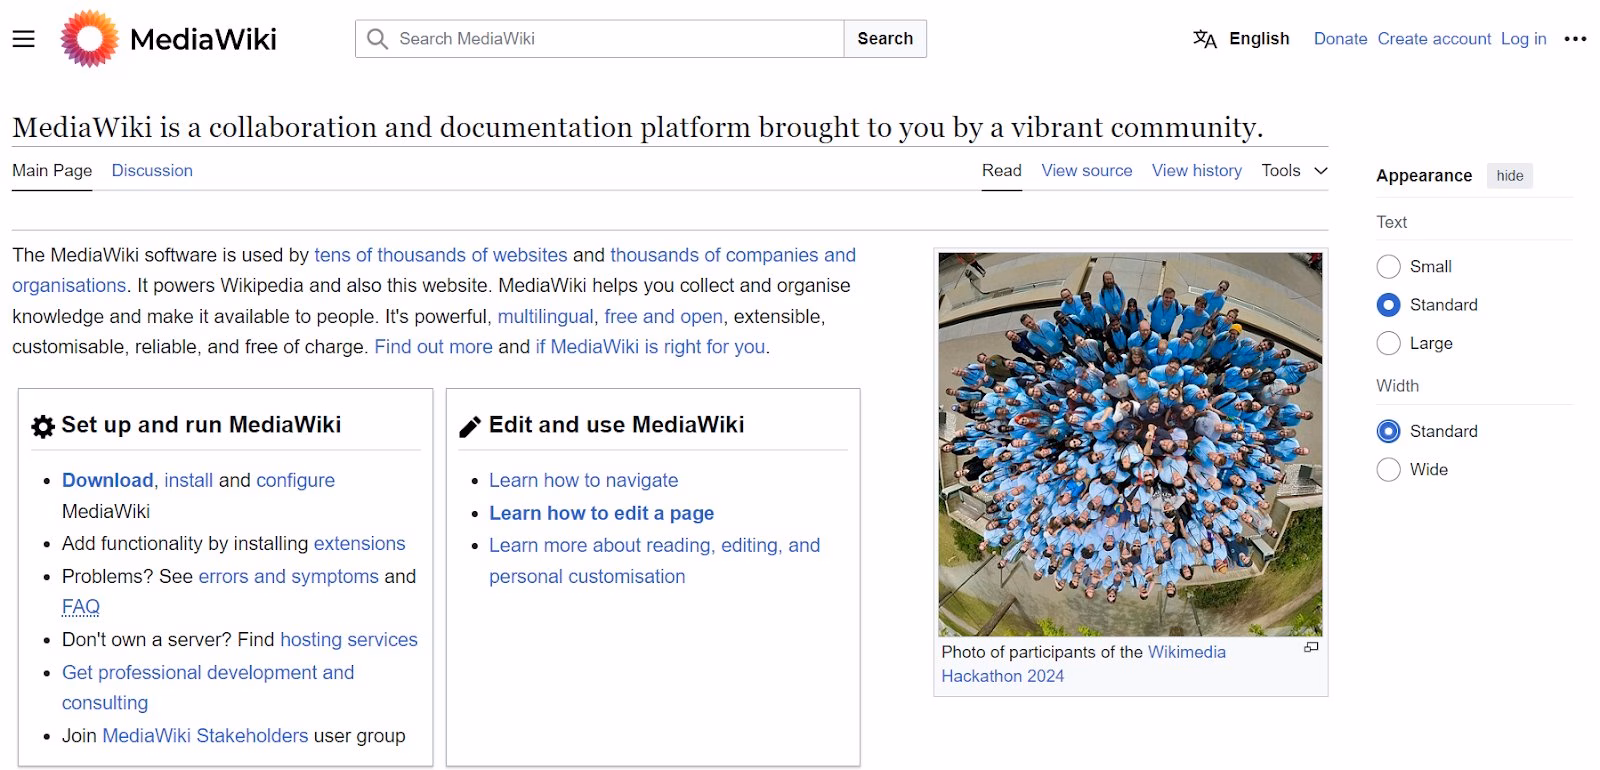Enlarge the photo using the caption icon

1311,648
